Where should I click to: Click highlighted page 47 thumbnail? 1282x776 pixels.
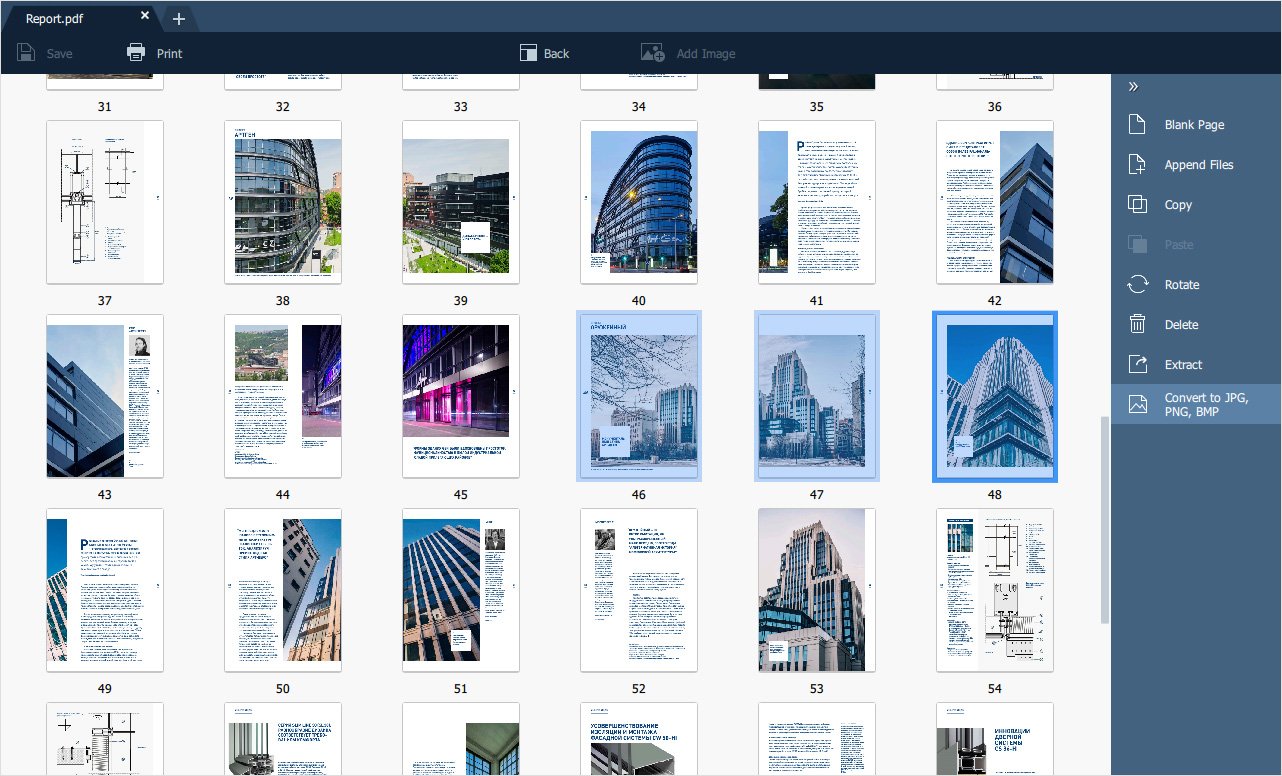tap(817, 396)
